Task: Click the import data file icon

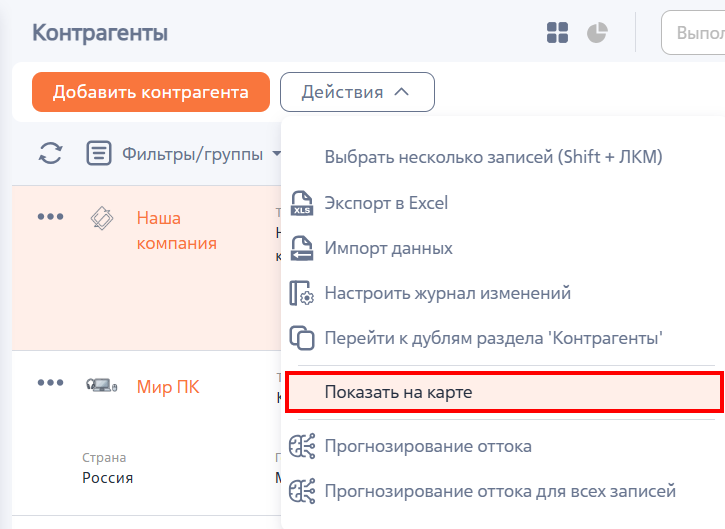Action: [x=302, y=248]
